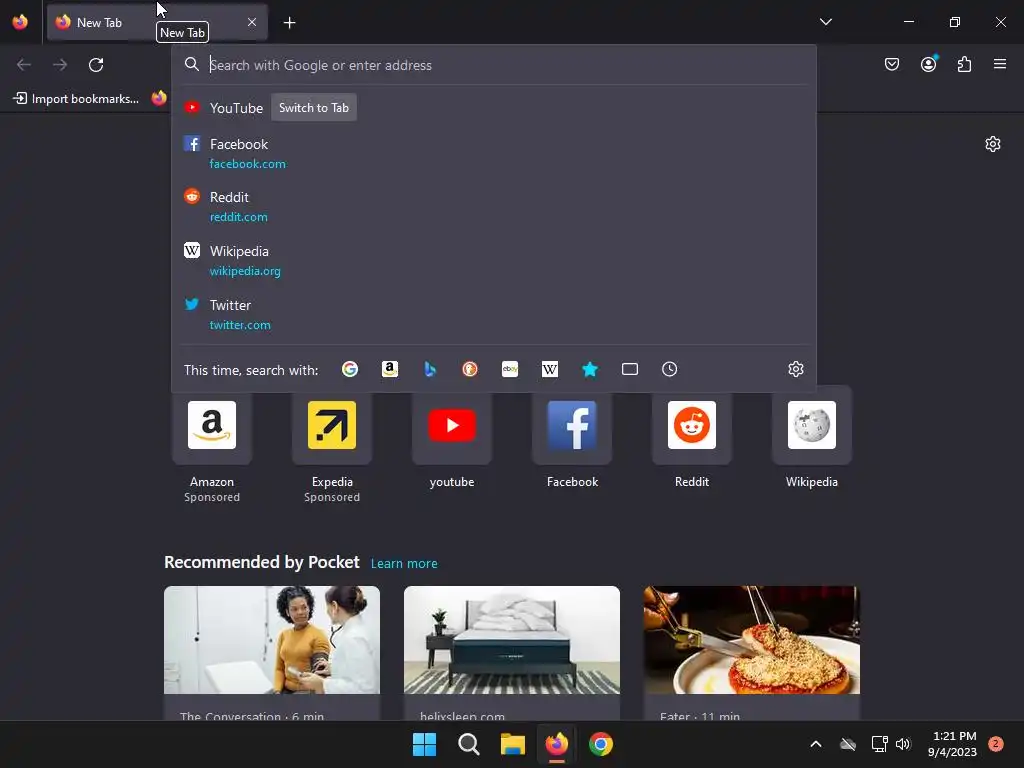The height and width of the screenshot is (768, 1024).
Task: Search this time with Amazon icon
Action: (x=390, y=370)
